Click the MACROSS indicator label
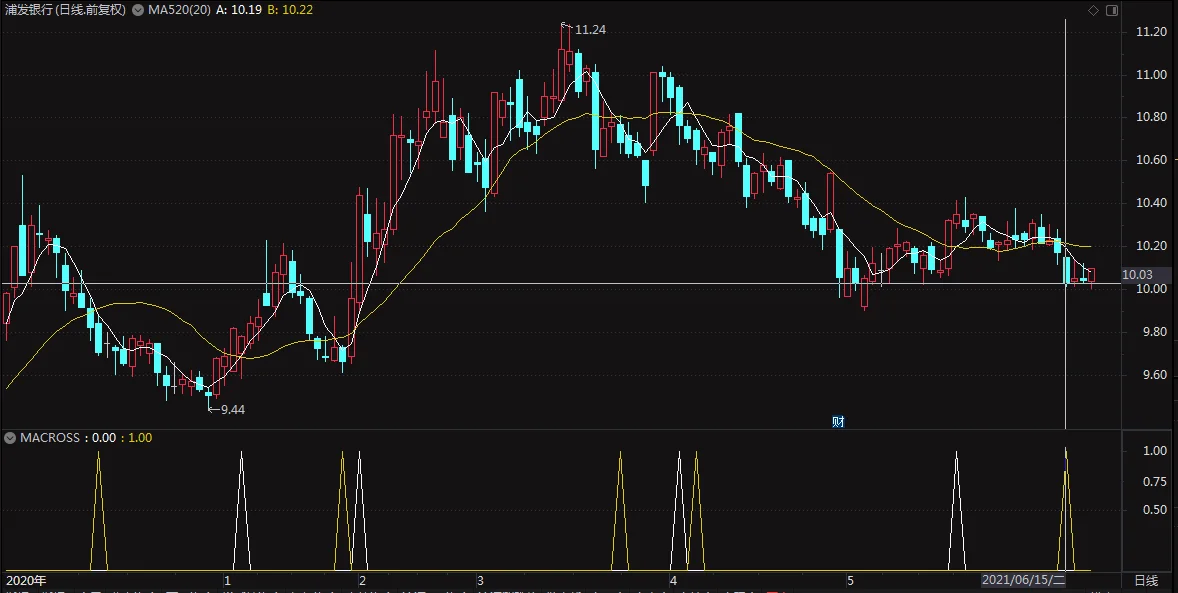1178x593 pixels. click(50, 437)
